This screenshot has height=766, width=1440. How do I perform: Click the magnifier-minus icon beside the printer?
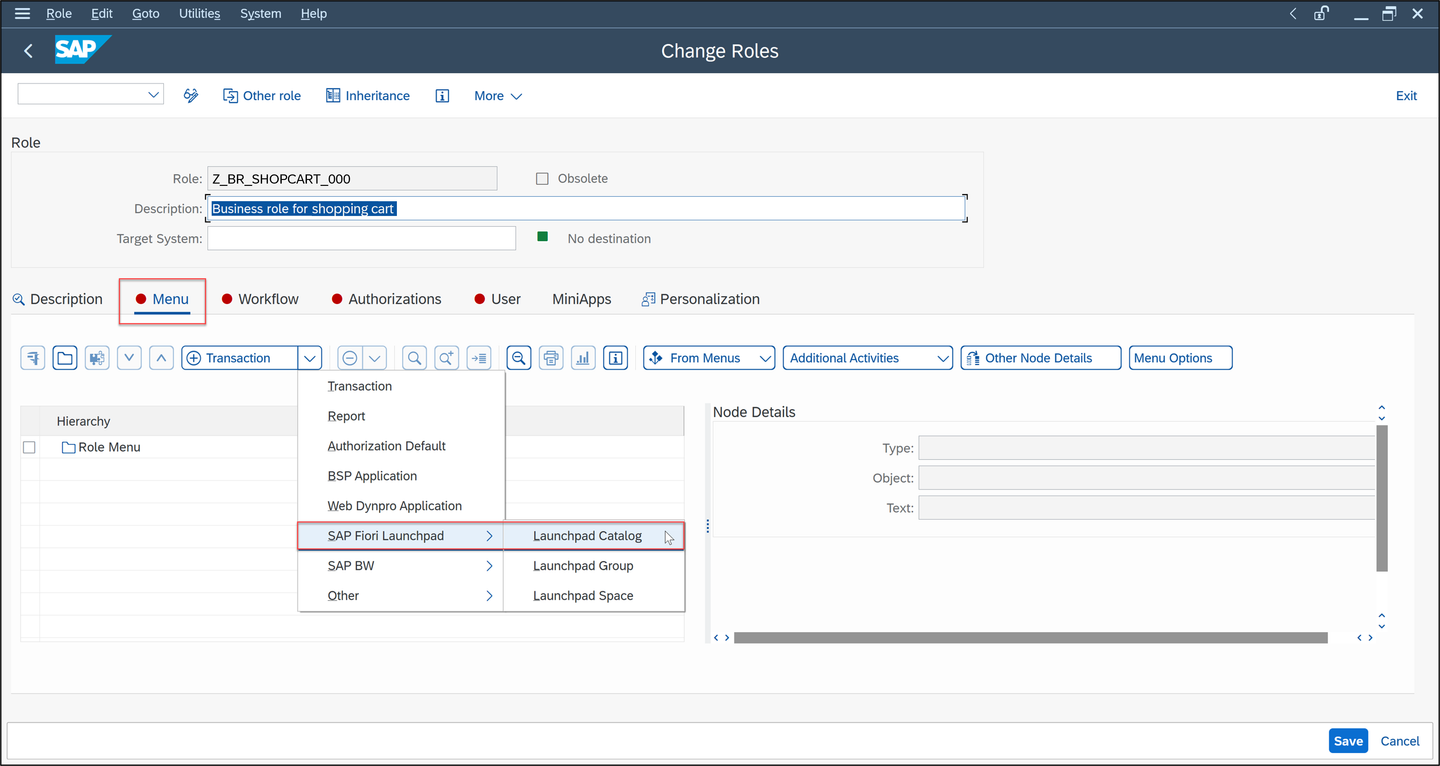pos(519,358)
